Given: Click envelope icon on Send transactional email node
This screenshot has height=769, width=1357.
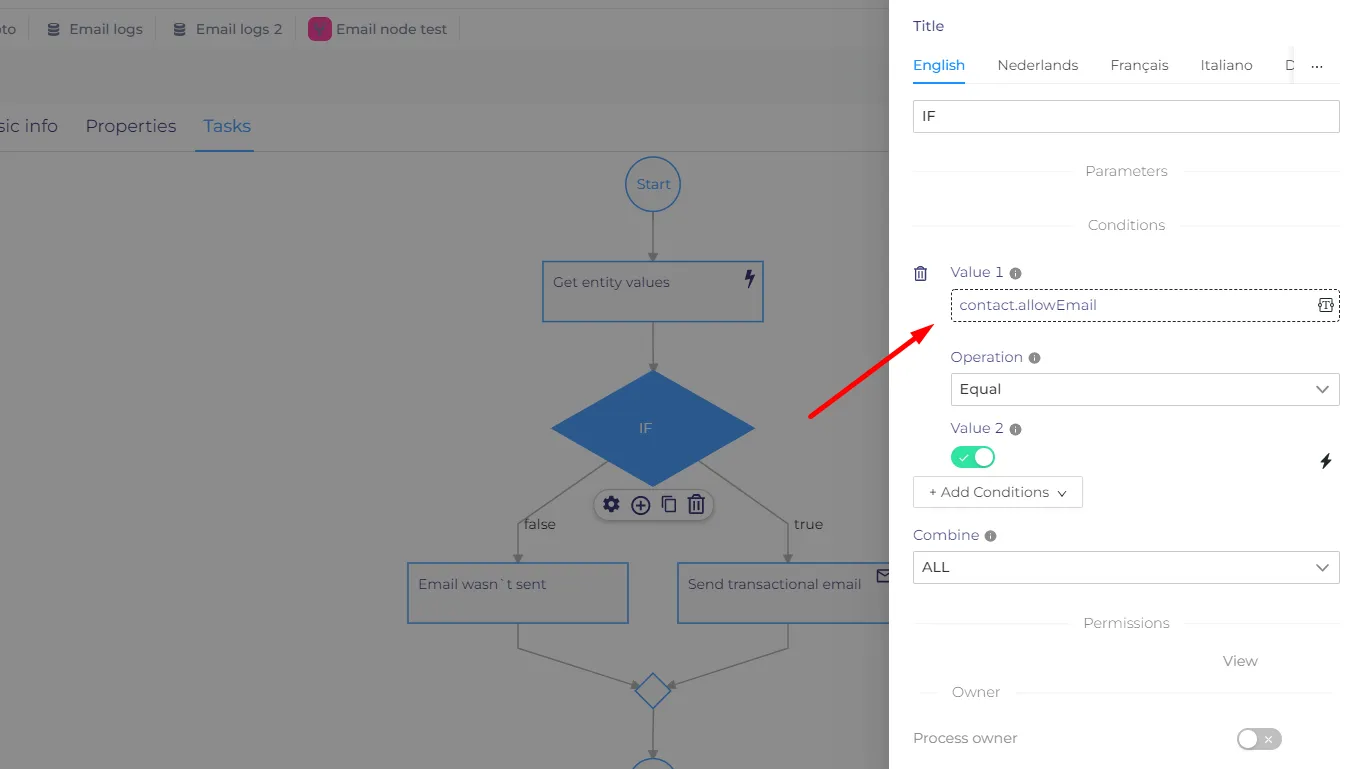Looking at the screenshot, I should [882, 575].
